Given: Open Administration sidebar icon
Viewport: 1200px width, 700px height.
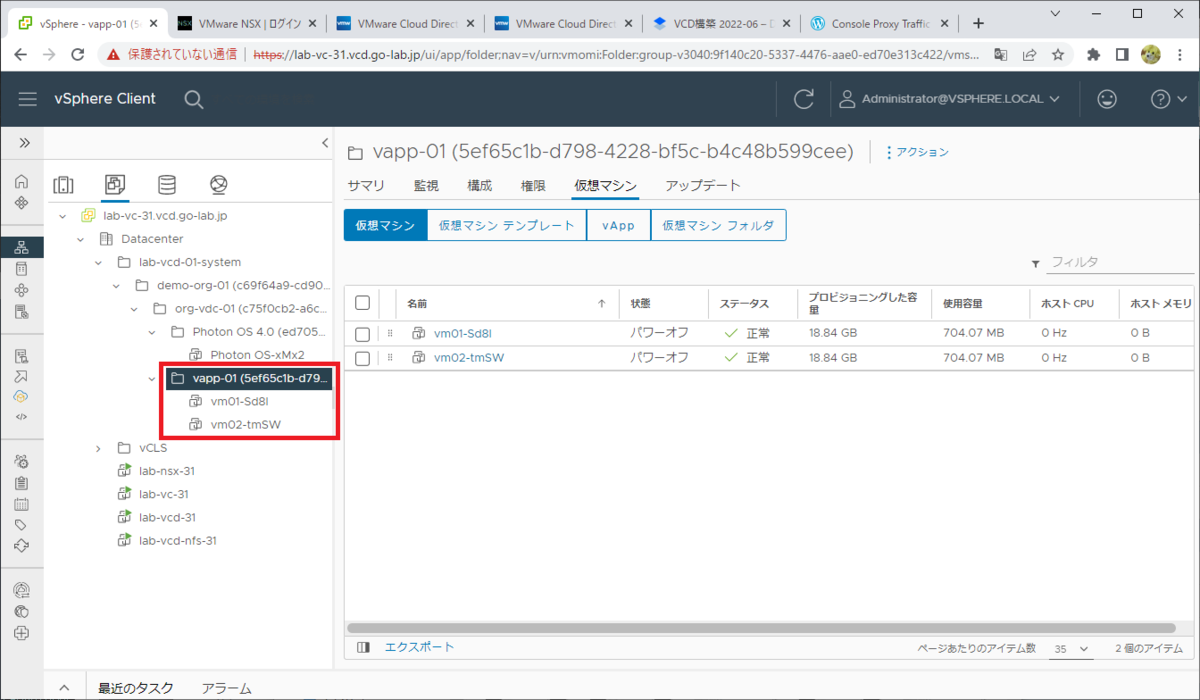Looking at the screenshot, I should (22, 462).
